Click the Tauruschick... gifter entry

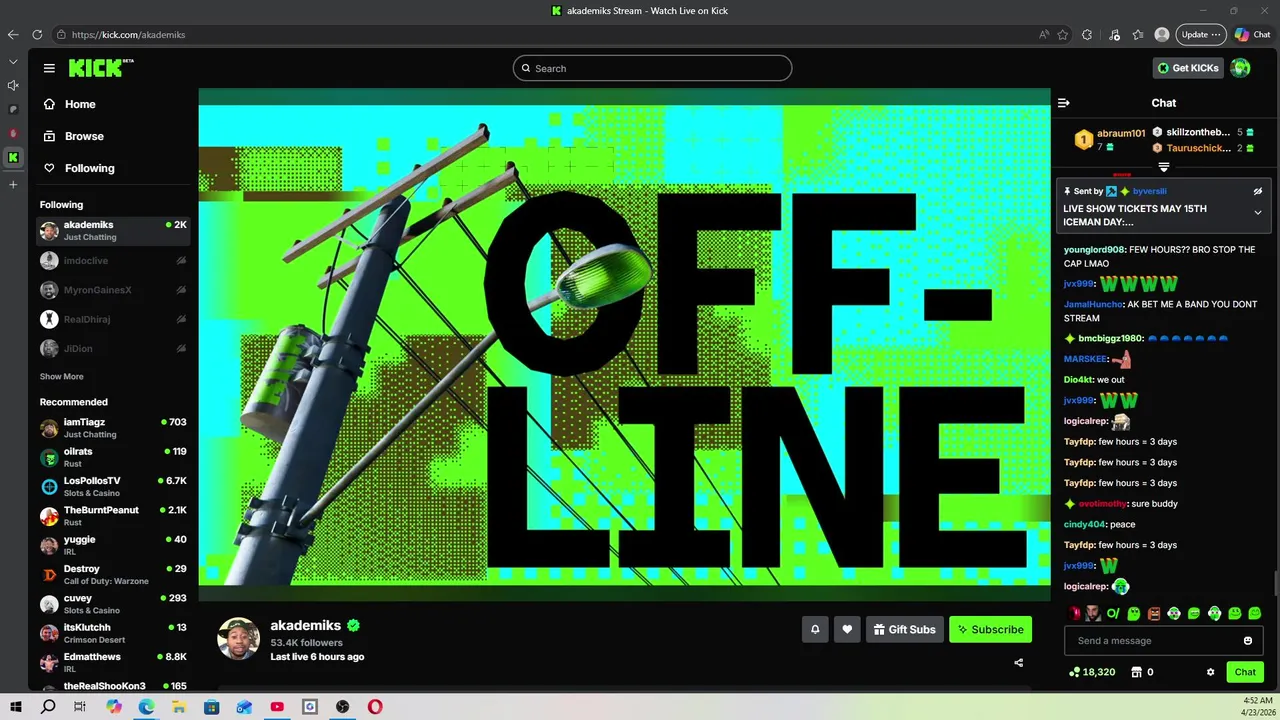coord(1203,148)
